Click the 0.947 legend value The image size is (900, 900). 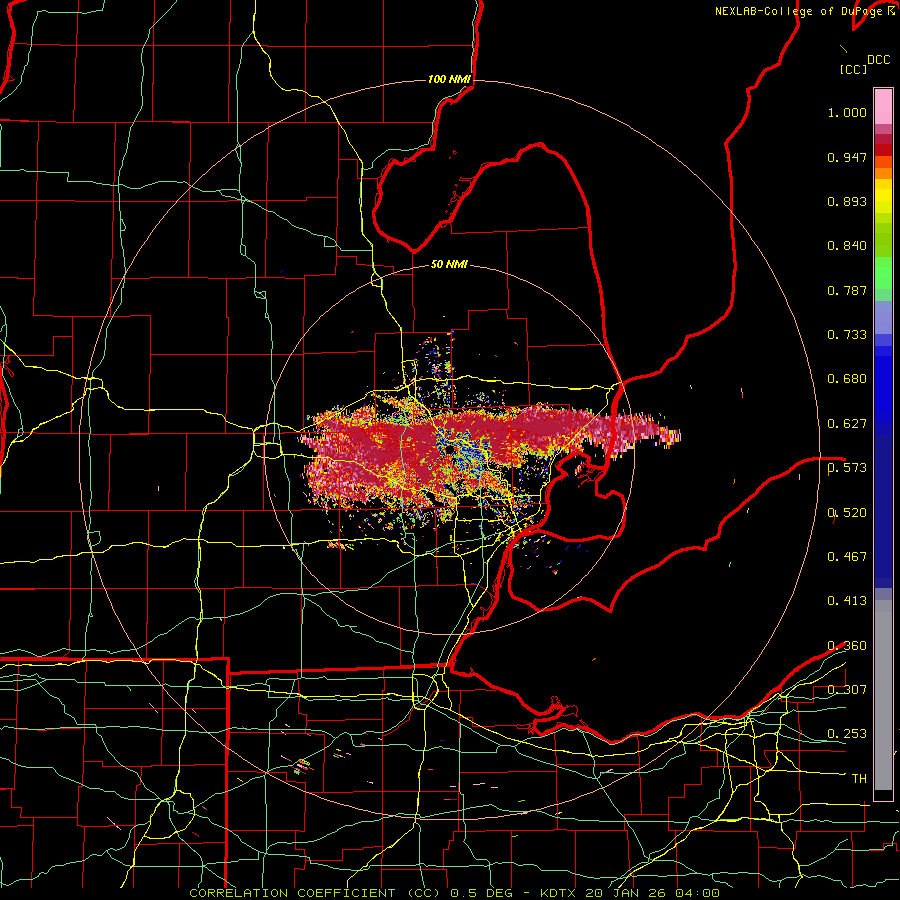pos(847,157)
